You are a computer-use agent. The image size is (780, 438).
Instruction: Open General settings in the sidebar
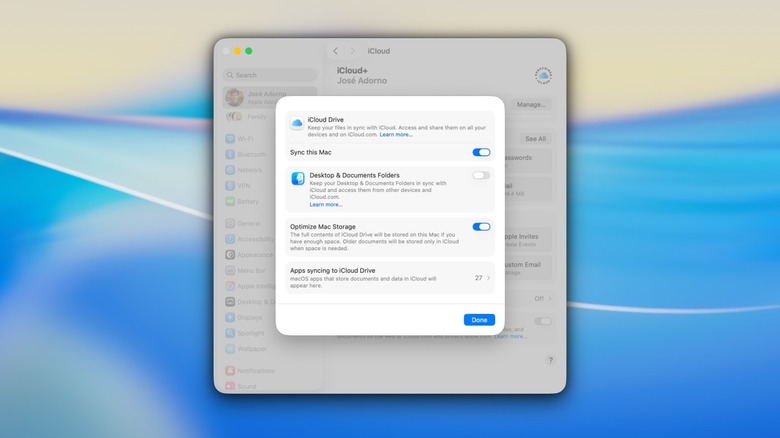click(242, 223)
